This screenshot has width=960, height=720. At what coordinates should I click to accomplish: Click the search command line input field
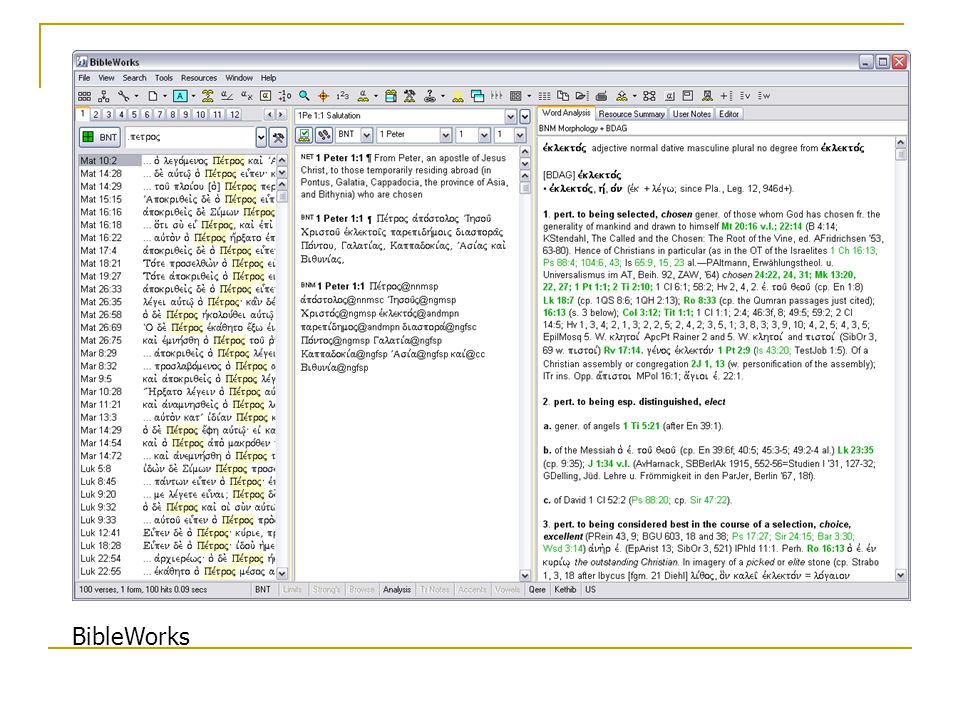pos(190,137)
